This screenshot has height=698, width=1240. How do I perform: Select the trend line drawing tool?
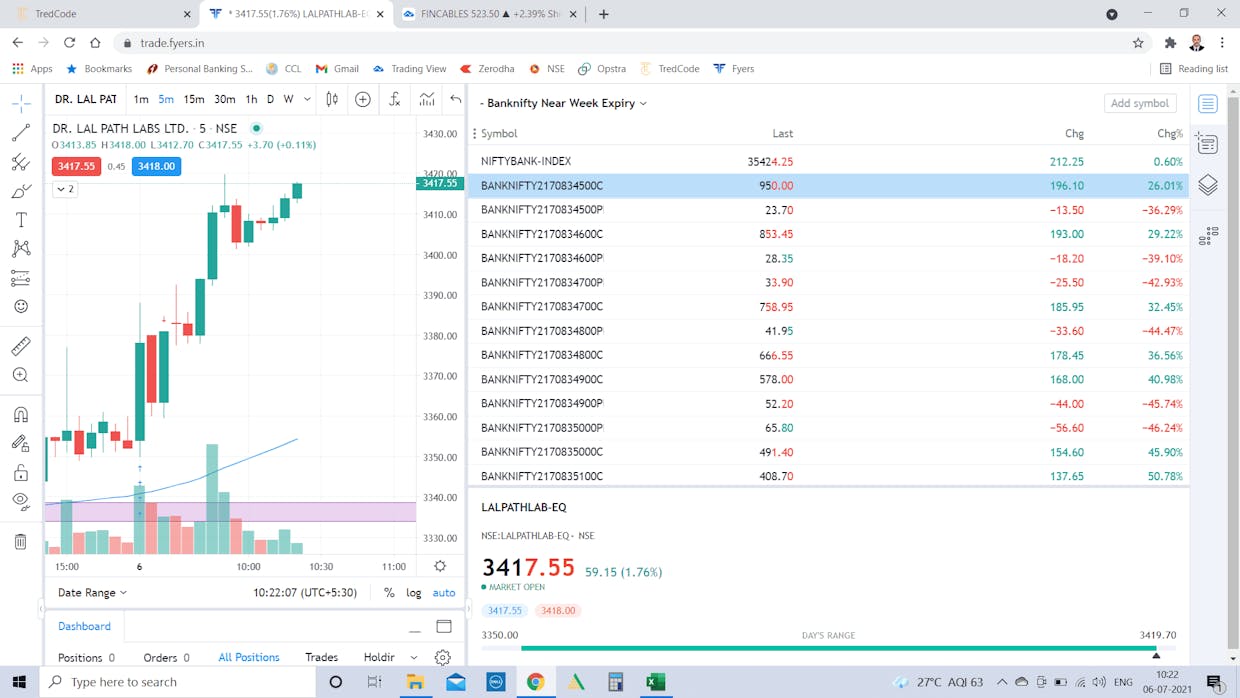21,133
